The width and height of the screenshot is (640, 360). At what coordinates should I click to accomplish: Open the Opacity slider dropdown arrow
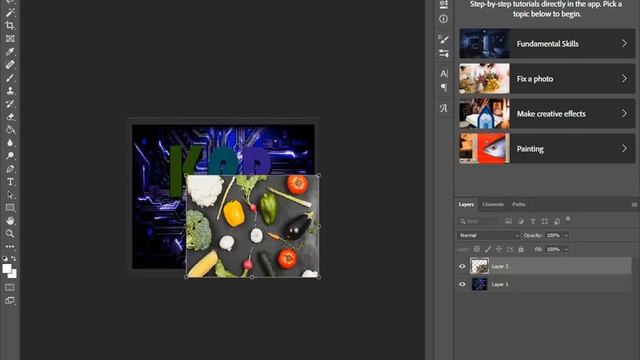566,236
